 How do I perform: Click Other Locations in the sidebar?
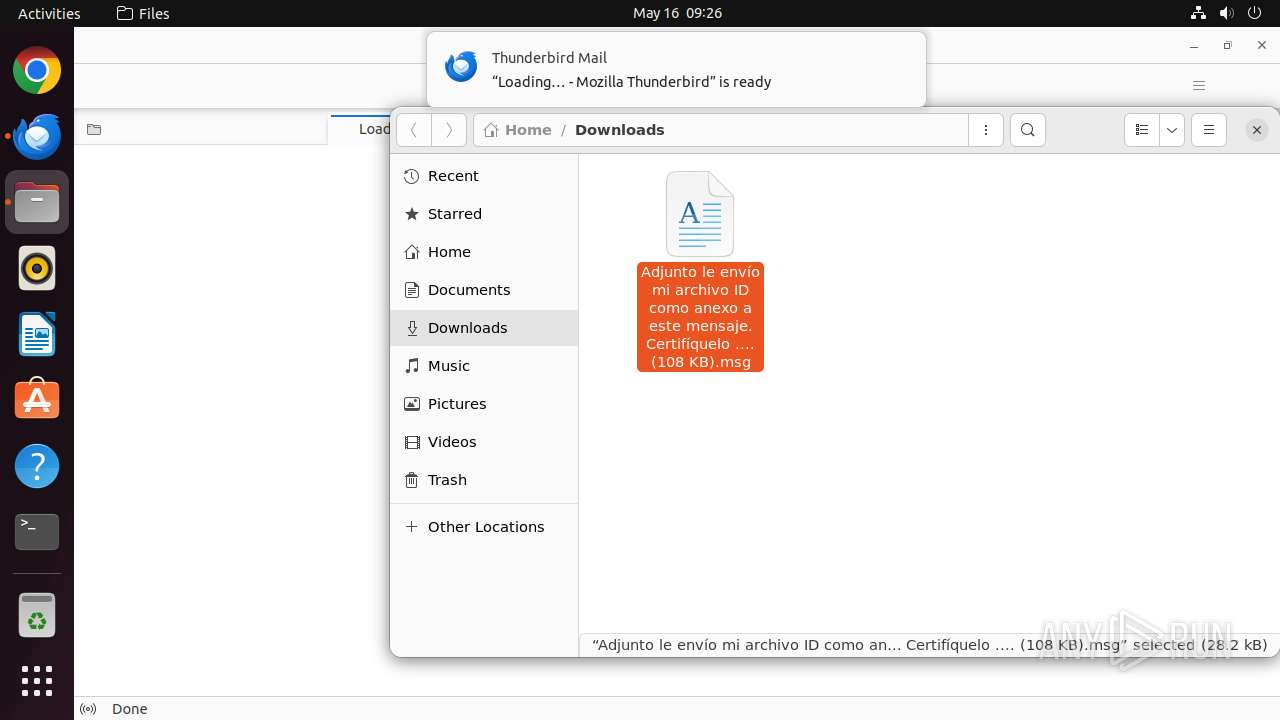coord(484,527)
